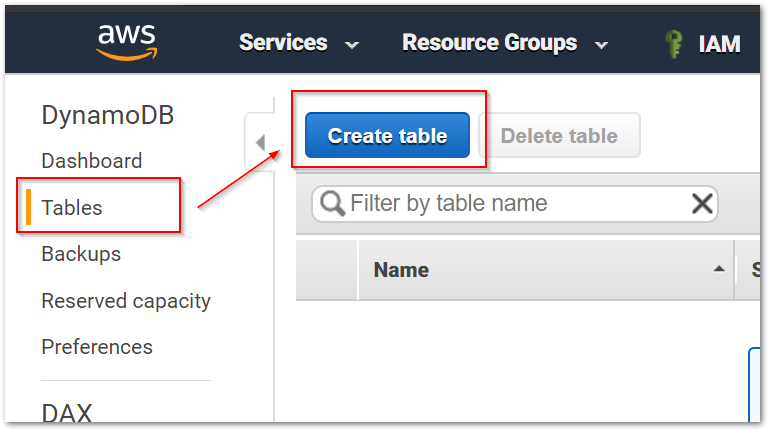Open the Services menu
Viewport: 769px width, 431px height.
[x=283, y=42]
